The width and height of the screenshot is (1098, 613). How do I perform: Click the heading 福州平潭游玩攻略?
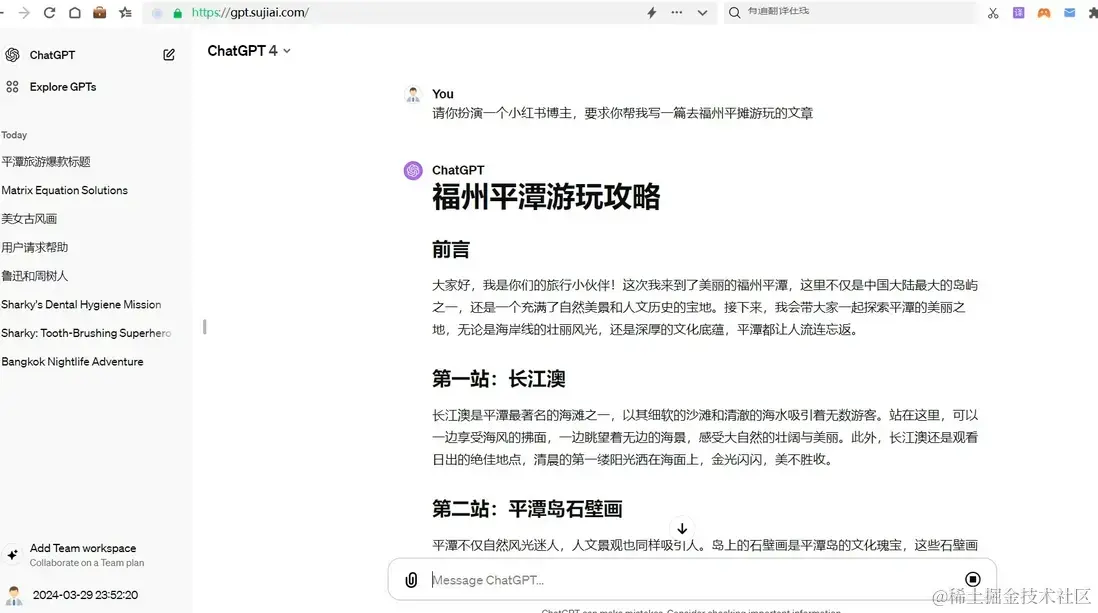point(546,197)
